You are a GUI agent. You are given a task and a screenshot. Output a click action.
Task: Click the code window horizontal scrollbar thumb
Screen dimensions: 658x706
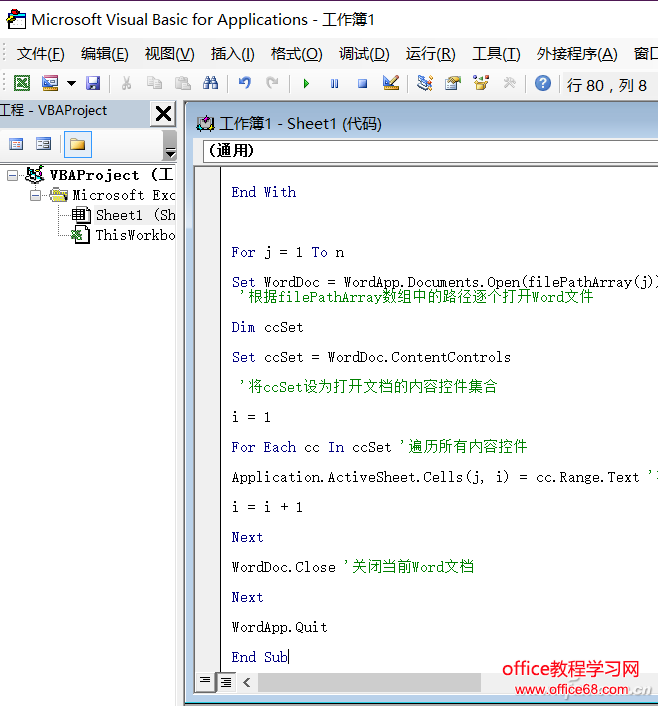click(x=369, y=683)
